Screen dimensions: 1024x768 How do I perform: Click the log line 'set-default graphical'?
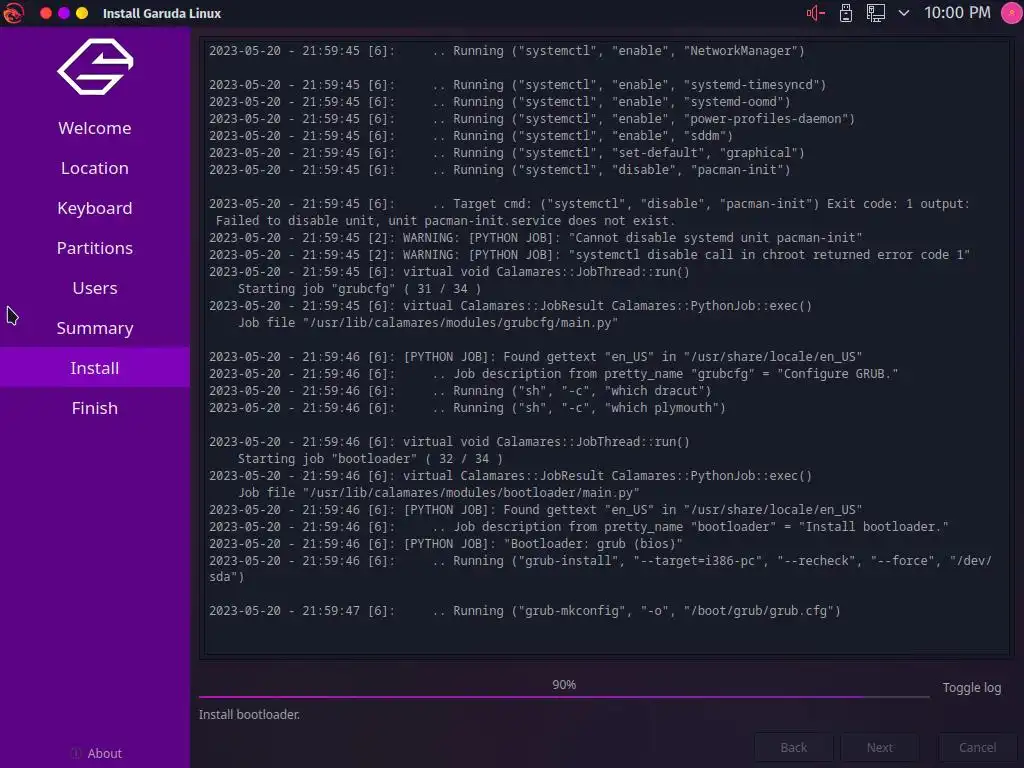pos(507,153)
